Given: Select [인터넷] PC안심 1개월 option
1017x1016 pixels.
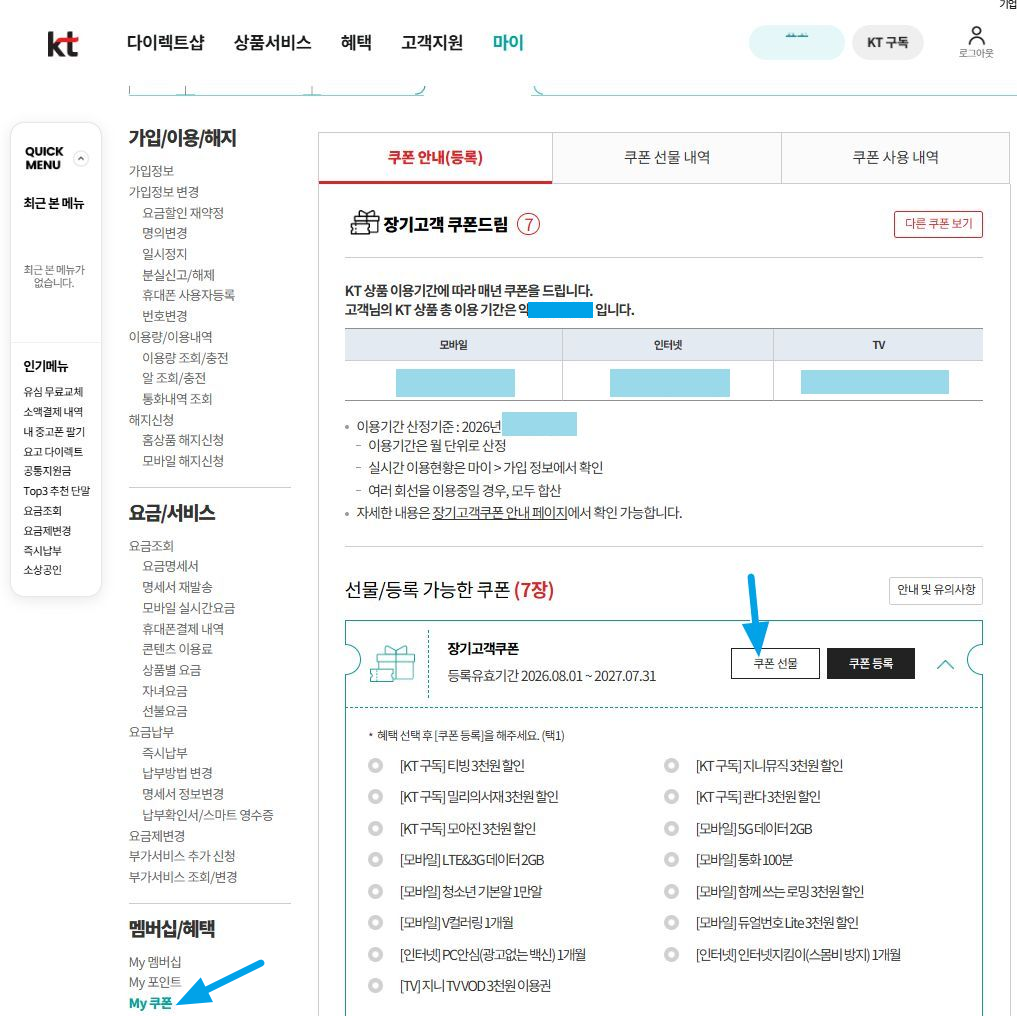Looking at the screenshot, I should coord(376,954).
